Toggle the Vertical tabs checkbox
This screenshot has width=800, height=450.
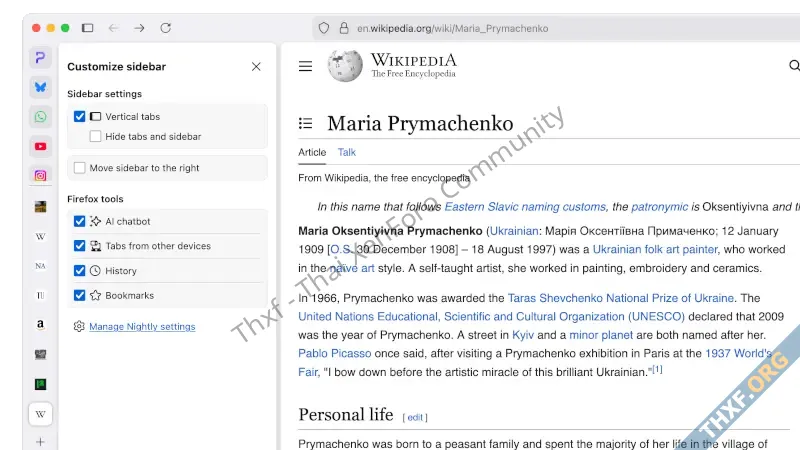(x=80, y=116)
